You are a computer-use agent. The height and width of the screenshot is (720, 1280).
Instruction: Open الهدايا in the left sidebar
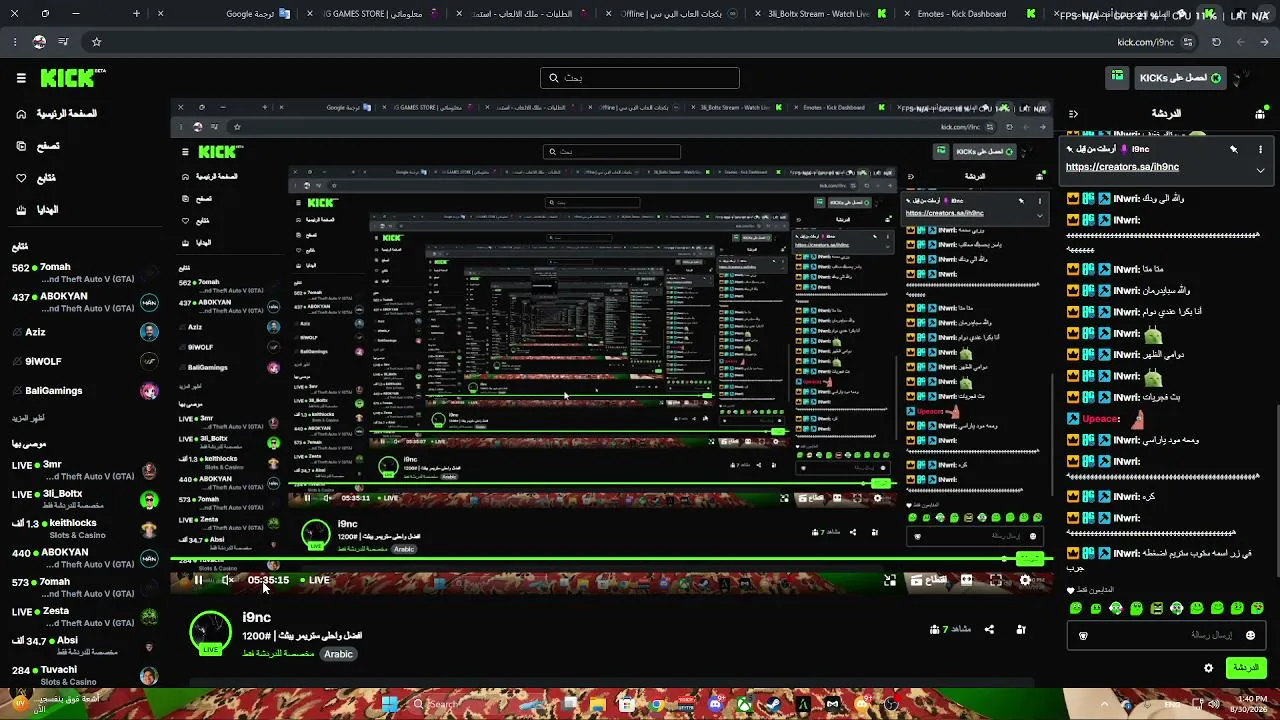click(x=39, y=210)
